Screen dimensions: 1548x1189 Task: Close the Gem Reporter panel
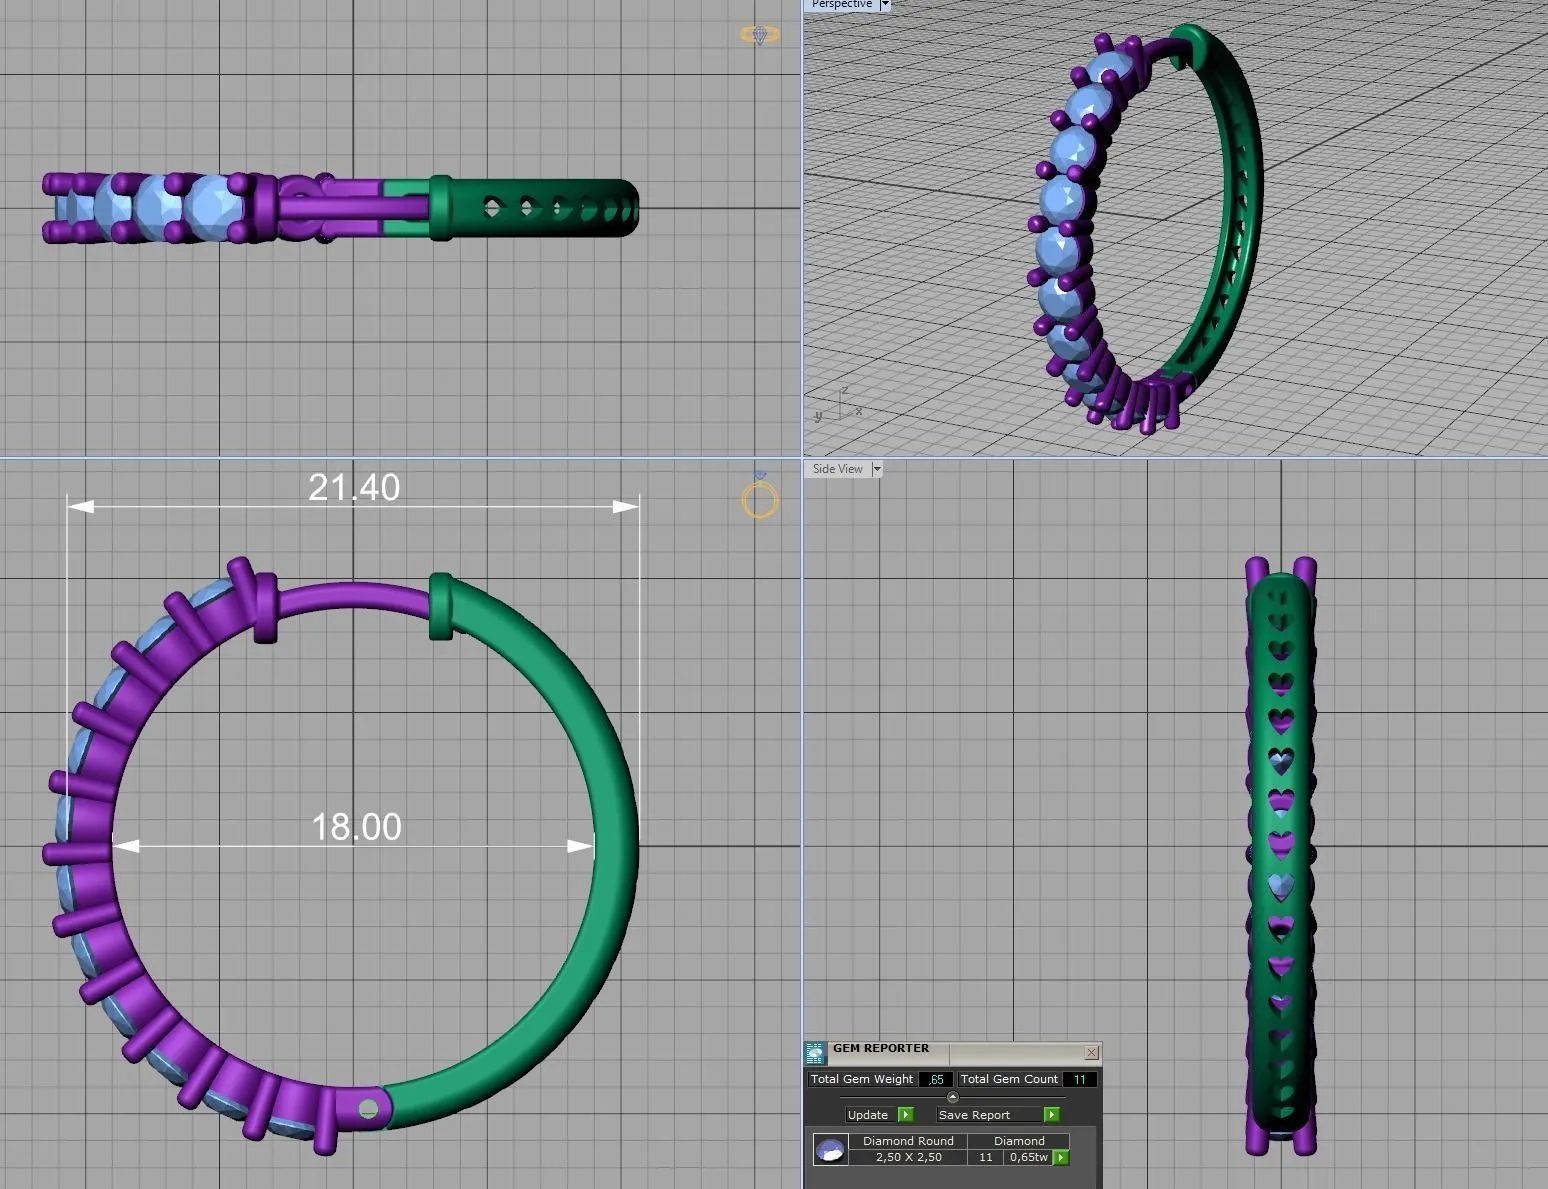1091,1052
